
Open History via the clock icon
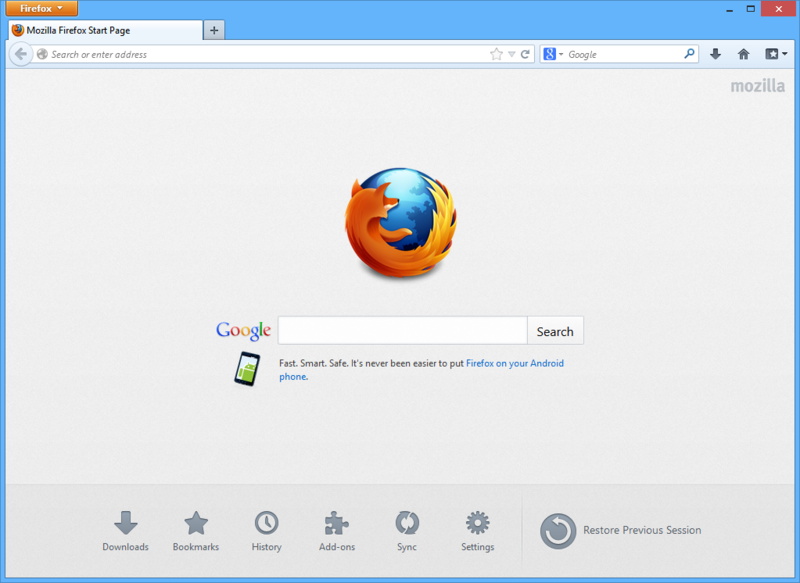(266, 525)
